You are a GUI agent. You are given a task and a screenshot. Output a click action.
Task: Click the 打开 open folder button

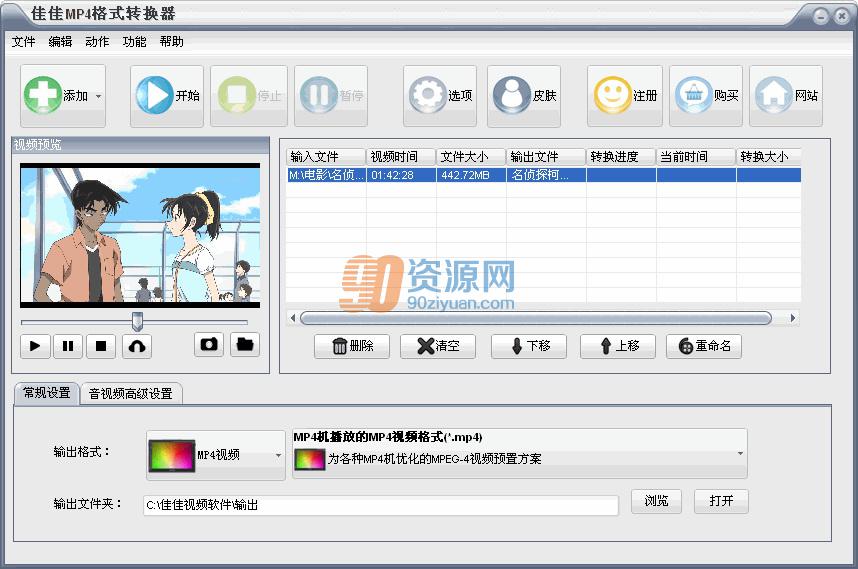(721, 501)
